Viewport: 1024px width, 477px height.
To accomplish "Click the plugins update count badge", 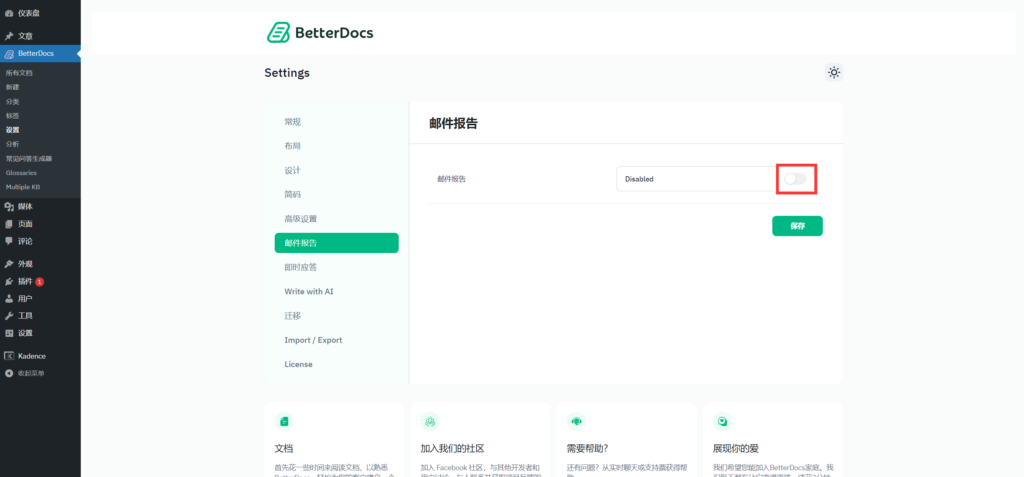I will [x=40, y=282].
